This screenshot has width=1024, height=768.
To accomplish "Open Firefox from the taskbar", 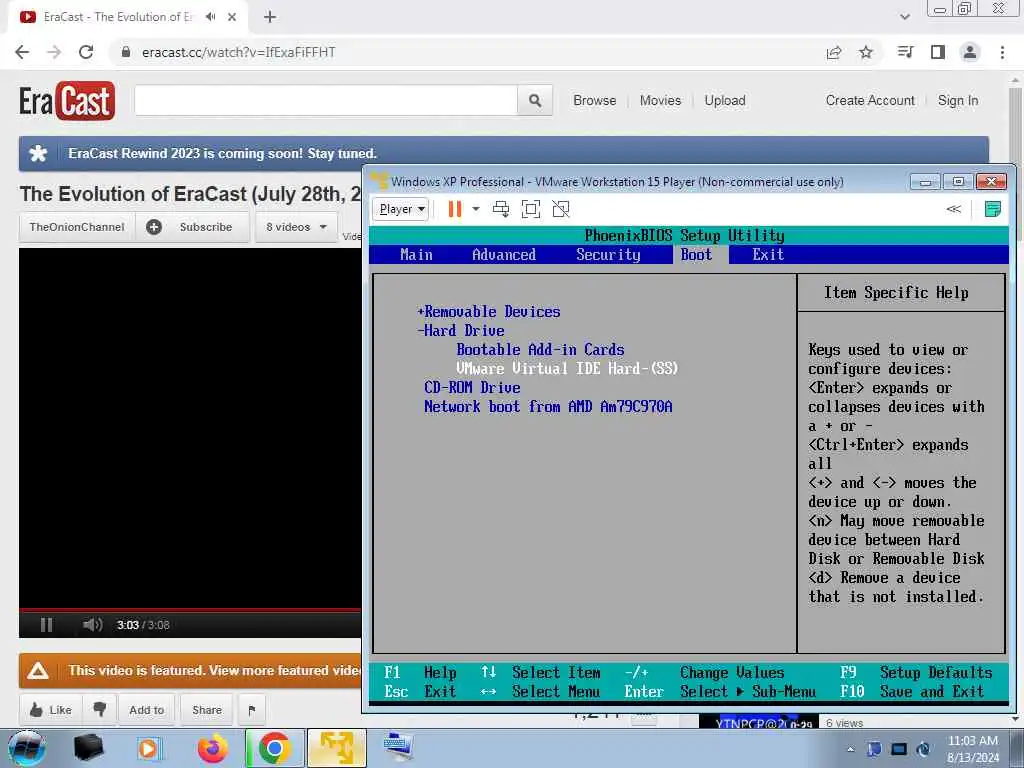I will click(x=213, y=748).
